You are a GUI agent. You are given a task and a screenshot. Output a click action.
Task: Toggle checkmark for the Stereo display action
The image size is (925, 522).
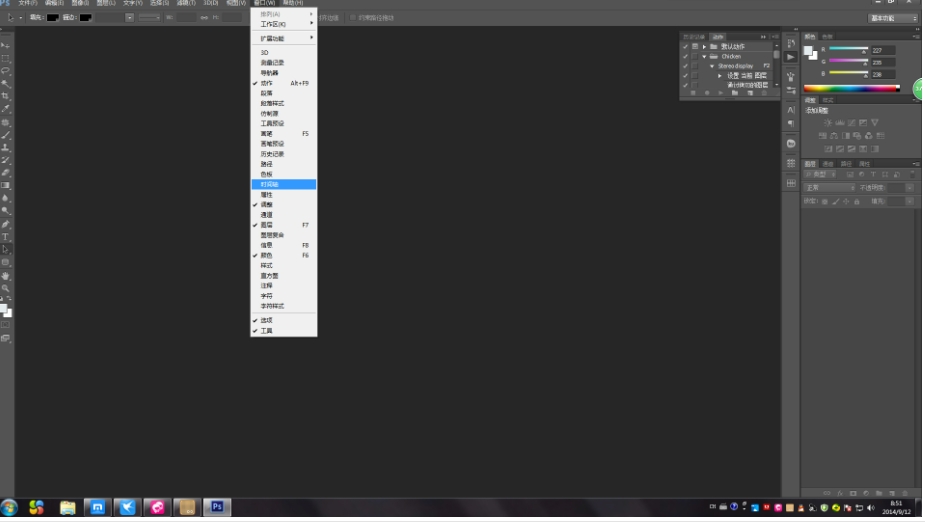tap(685, 66)
